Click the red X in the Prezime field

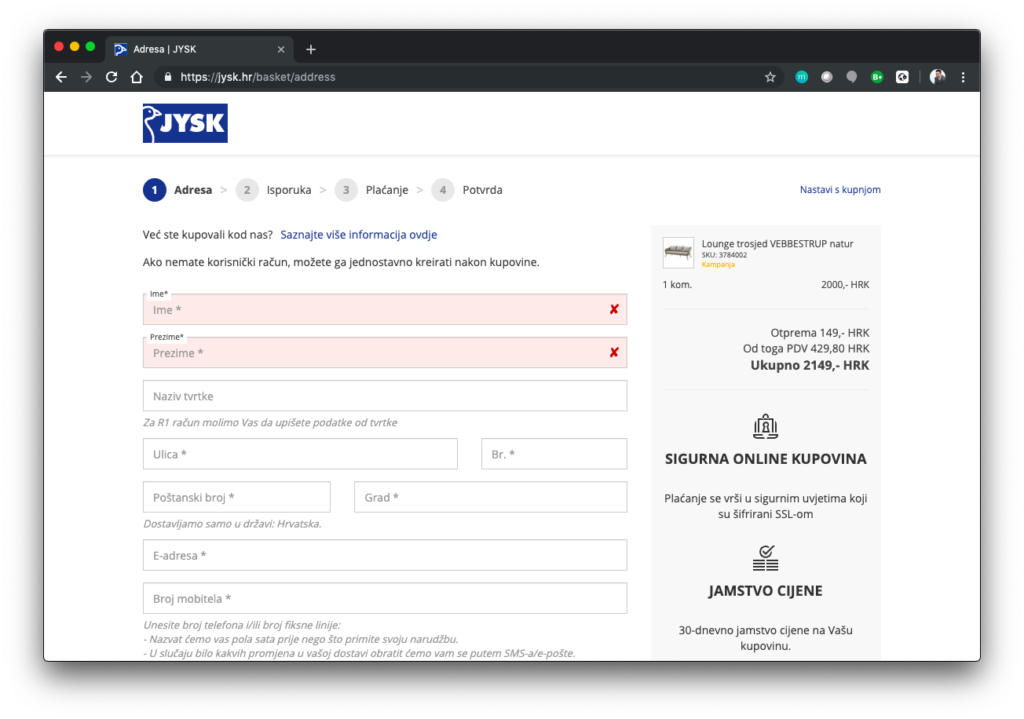pyautogui.click(x=614, y=353)
